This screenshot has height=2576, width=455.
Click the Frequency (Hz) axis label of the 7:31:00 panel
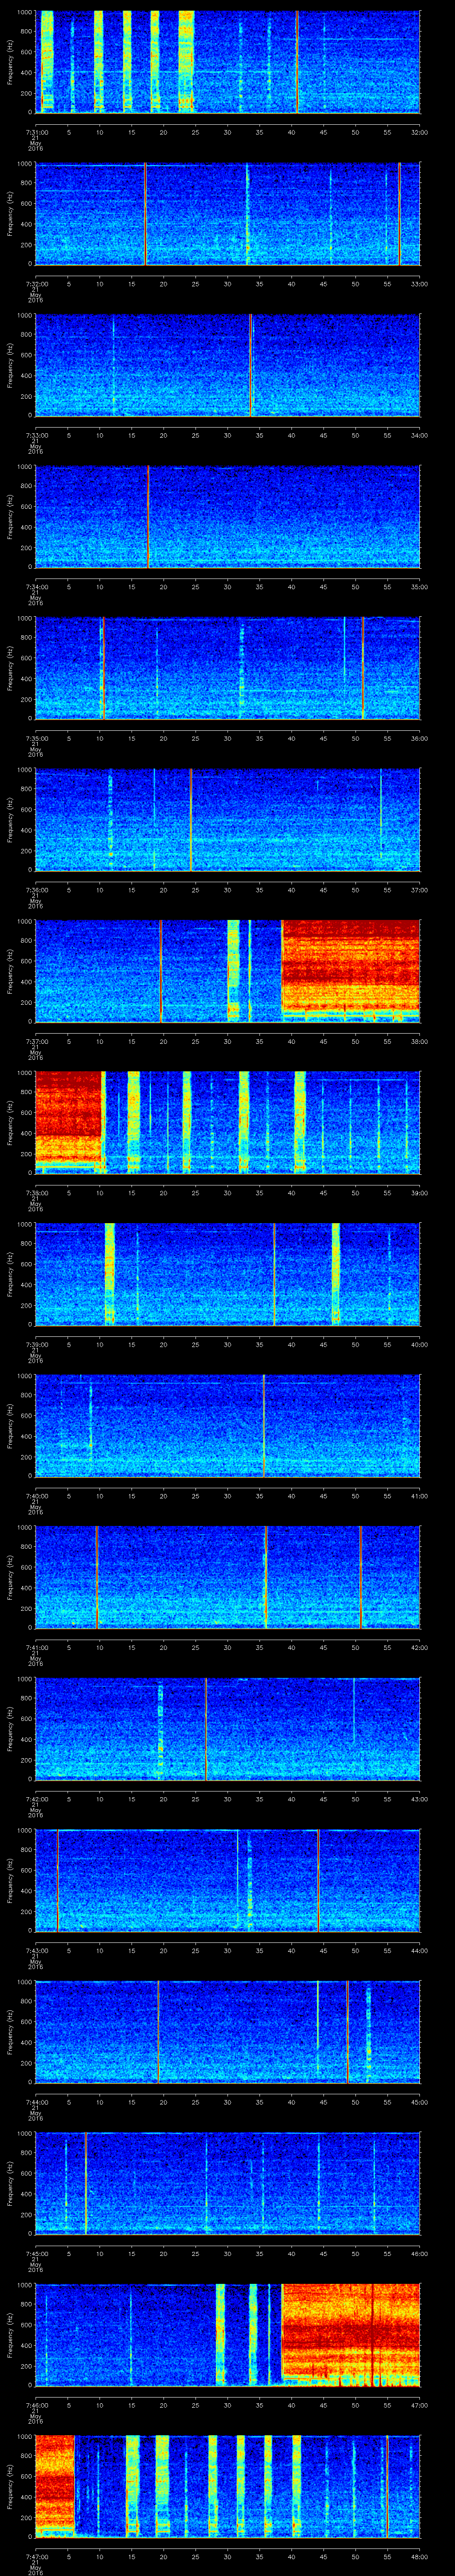click(10, 62)
